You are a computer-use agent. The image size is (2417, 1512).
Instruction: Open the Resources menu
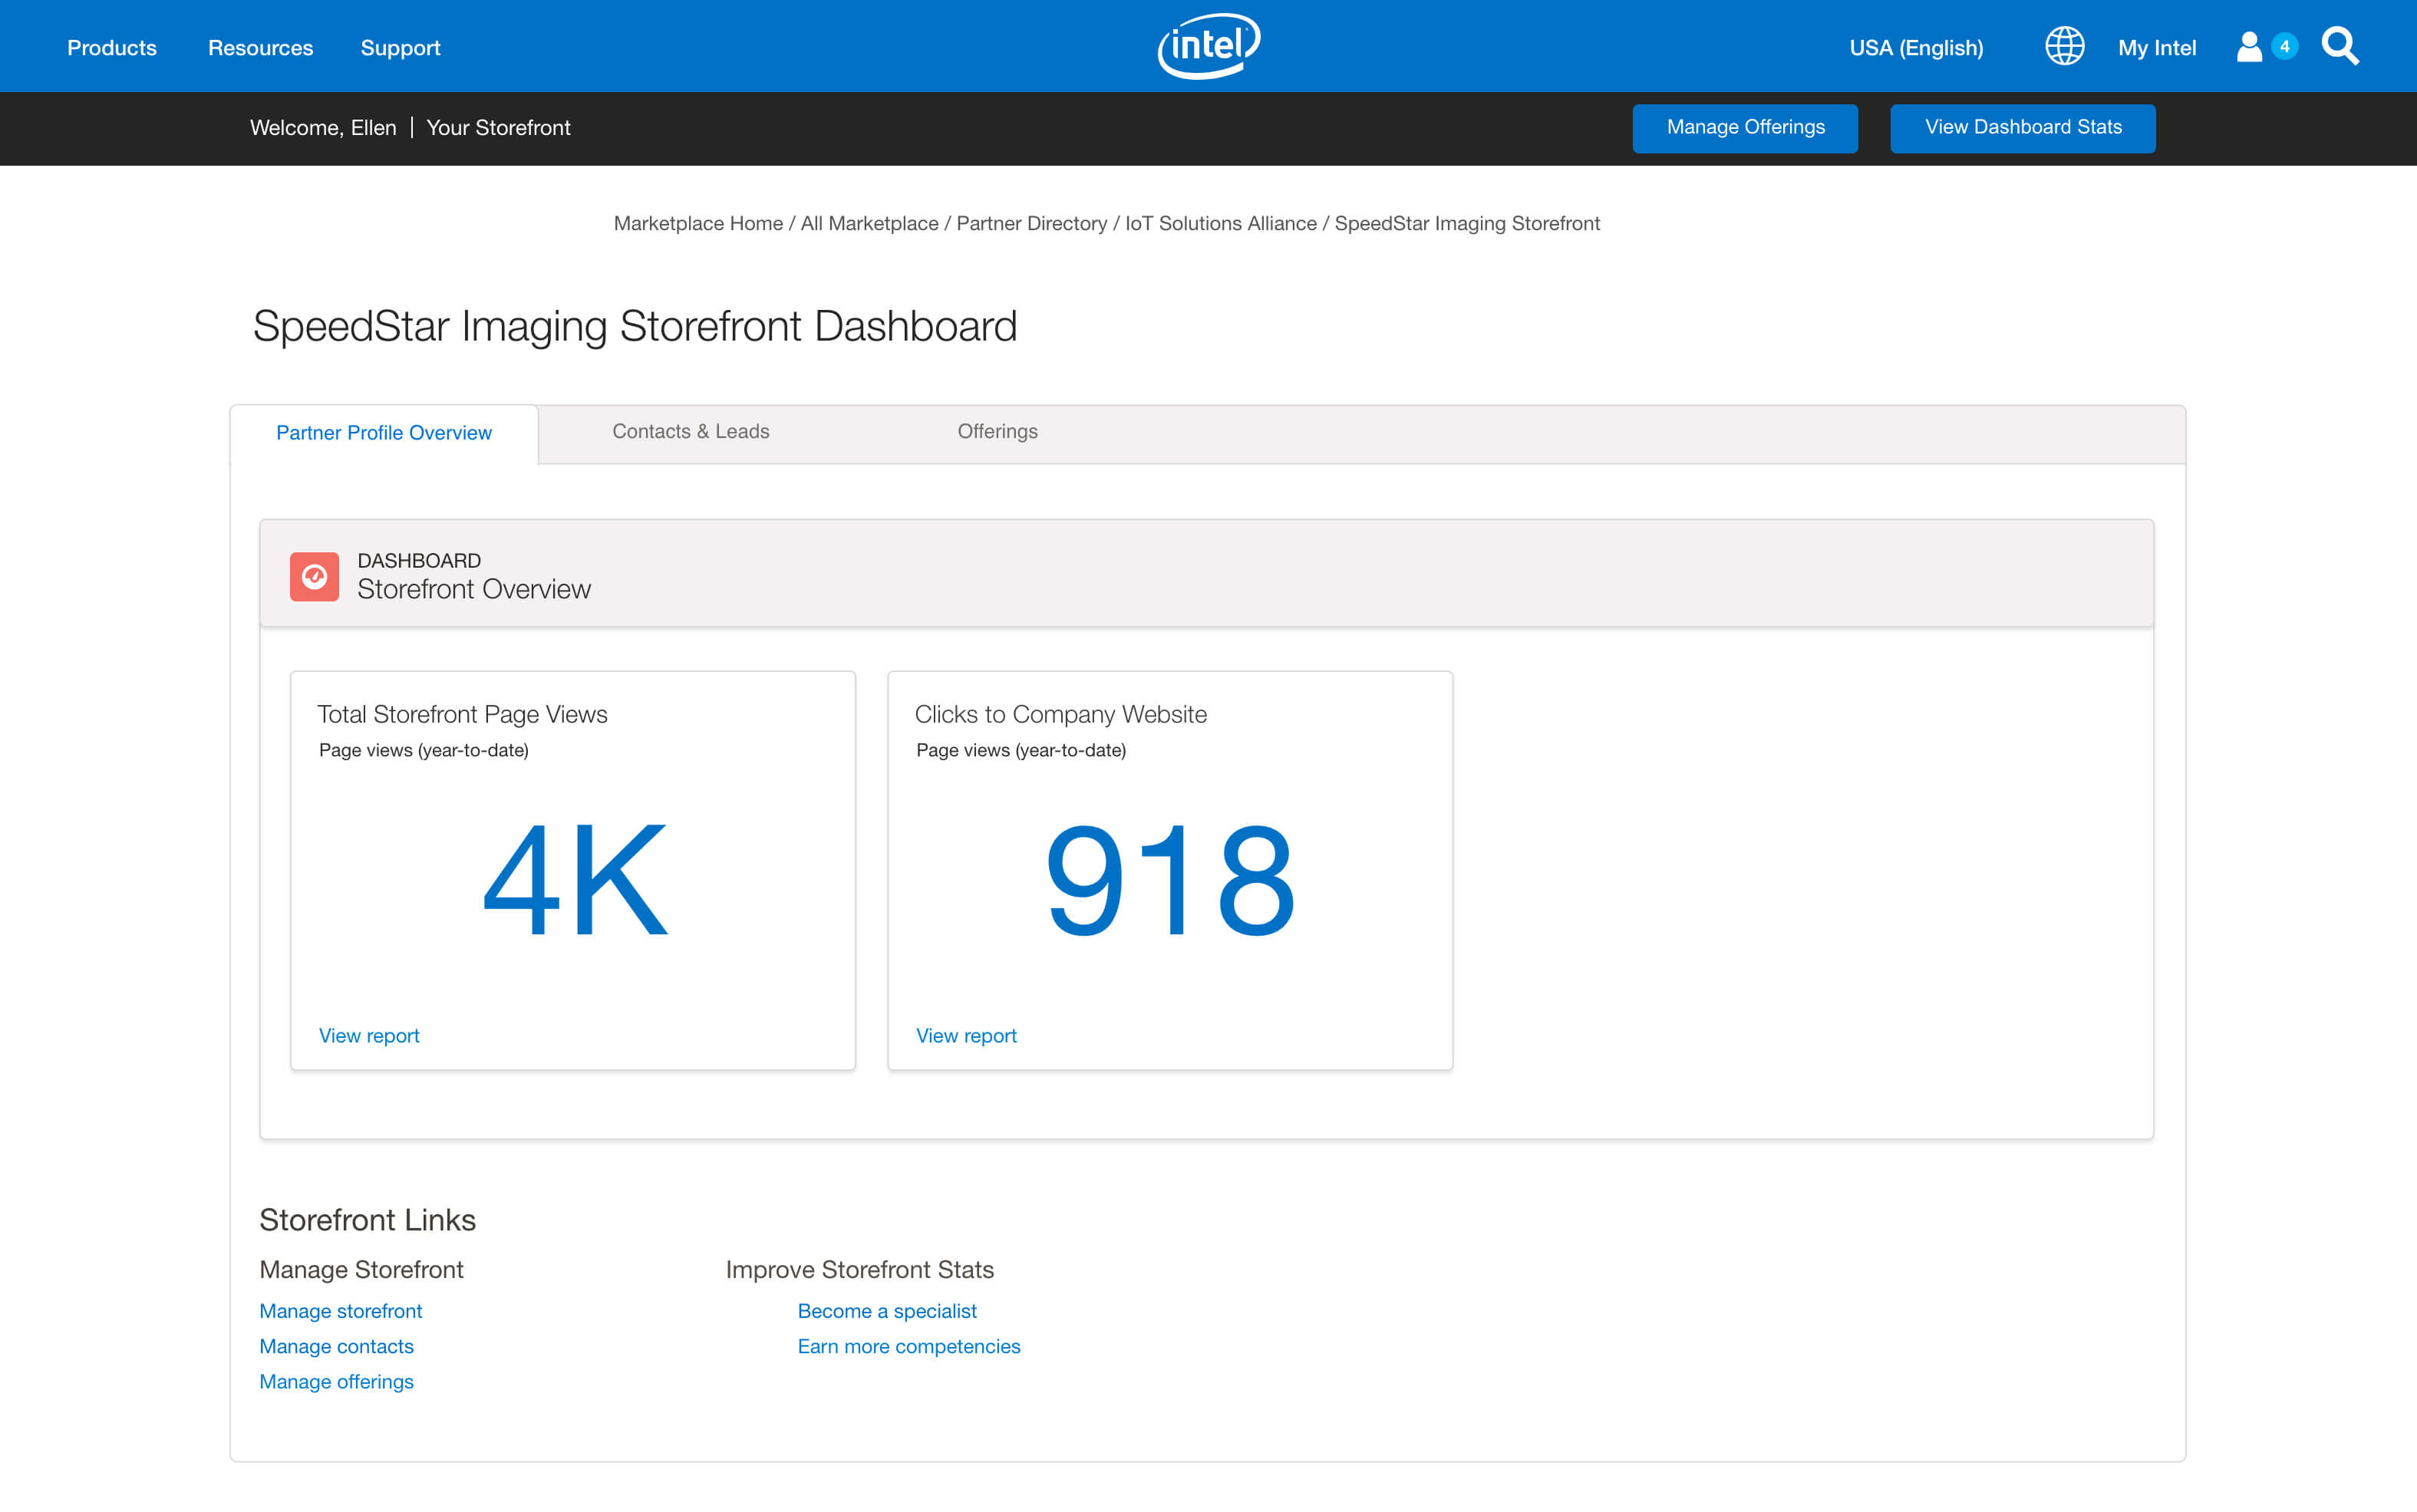[261, 48]
